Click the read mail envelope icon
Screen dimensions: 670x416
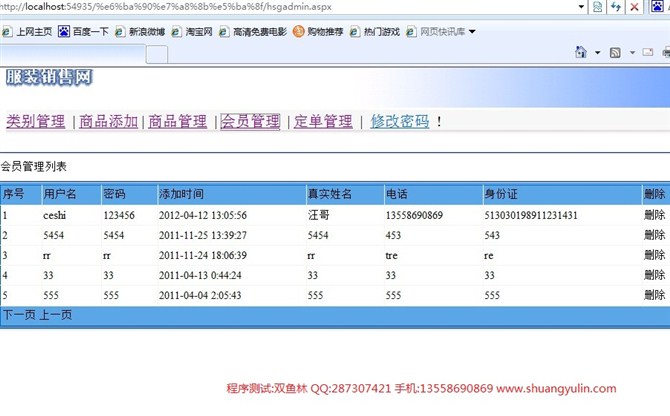click(x=647, y=52)
